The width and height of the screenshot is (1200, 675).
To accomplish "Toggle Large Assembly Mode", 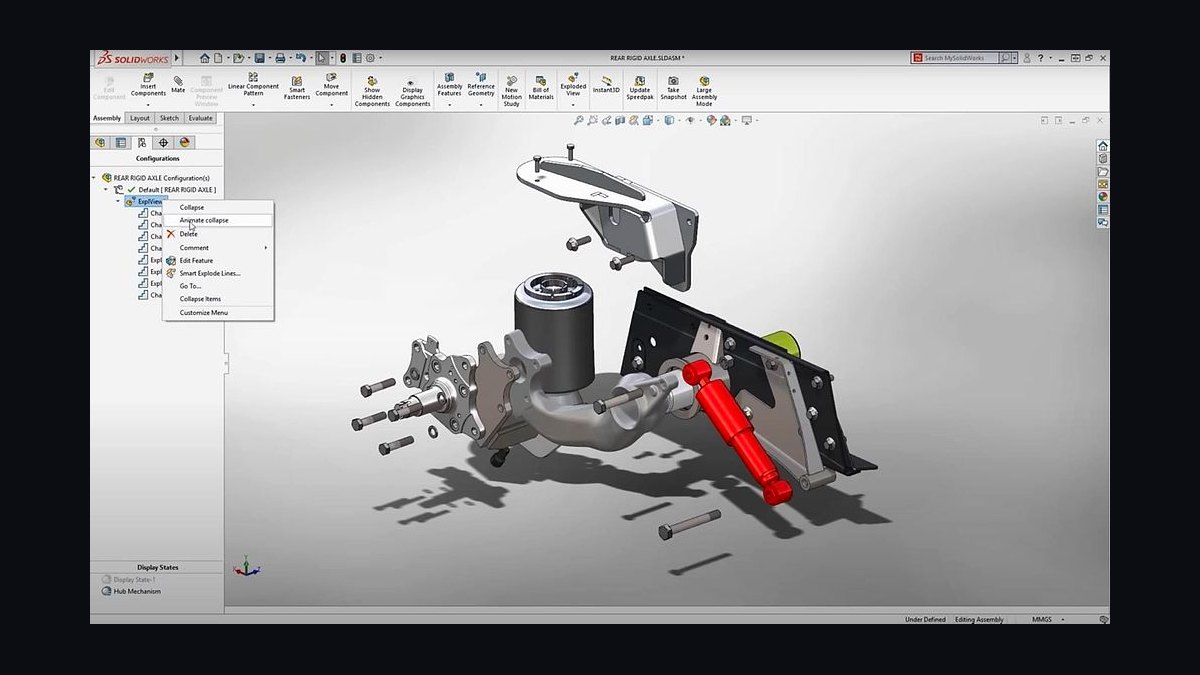I will 704,91.
